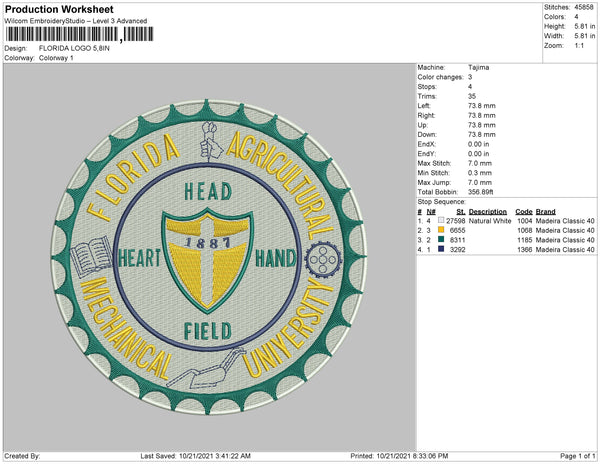This screenshot has width=600, height=464.
Task: Click the embroidered seal design preview
Action: click(x=209, y=257)
